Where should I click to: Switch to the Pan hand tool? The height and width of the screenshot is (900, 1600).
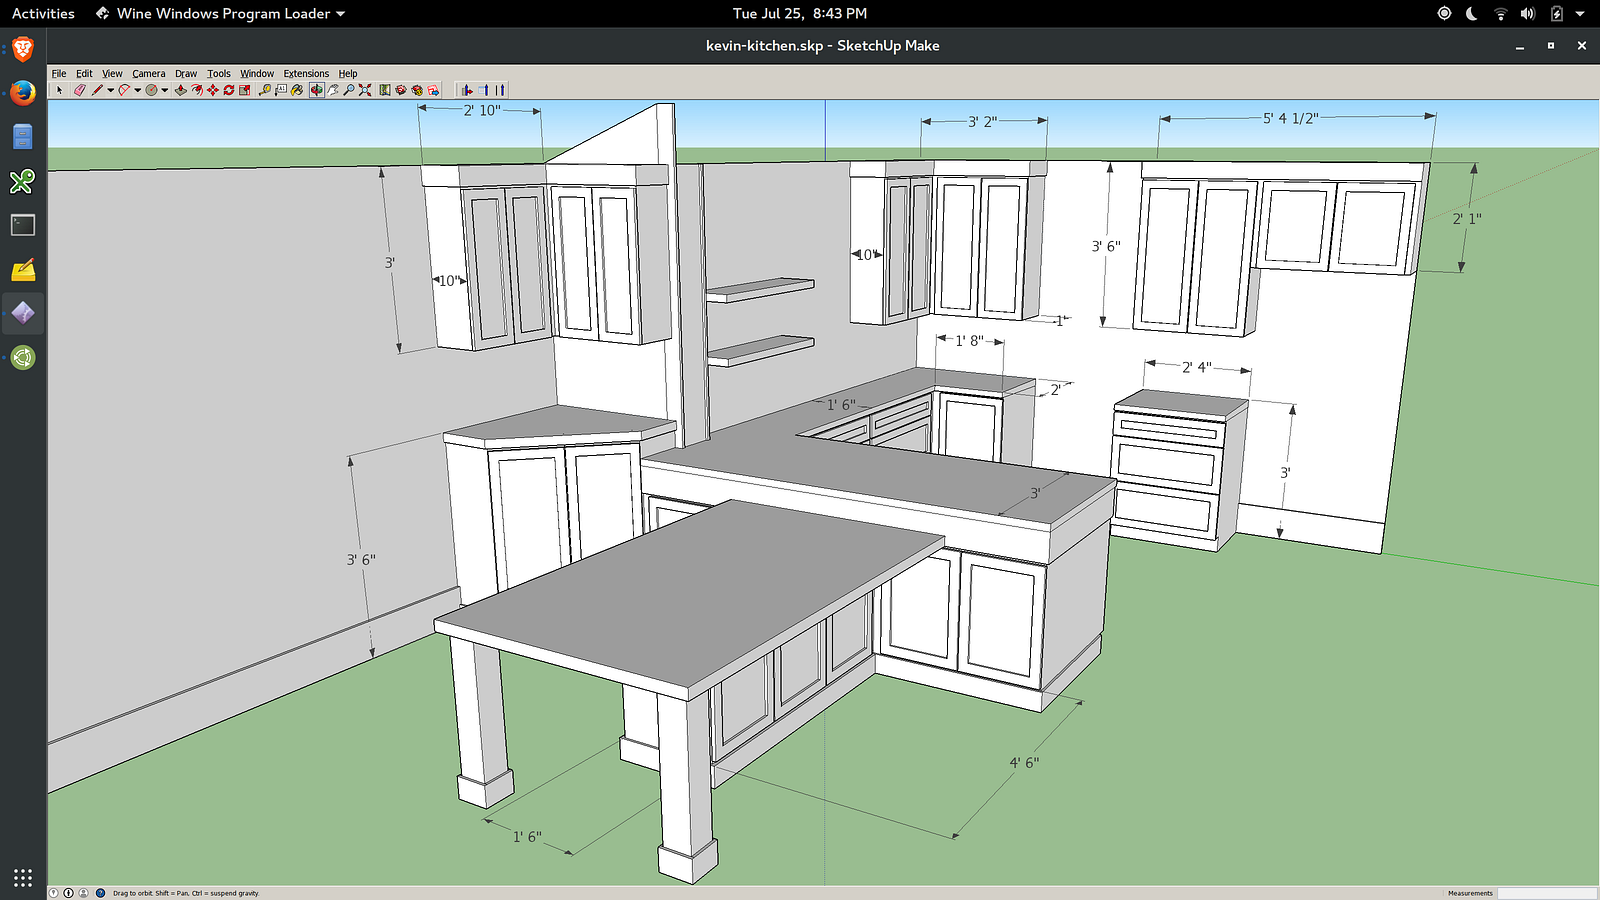point(332,90)
